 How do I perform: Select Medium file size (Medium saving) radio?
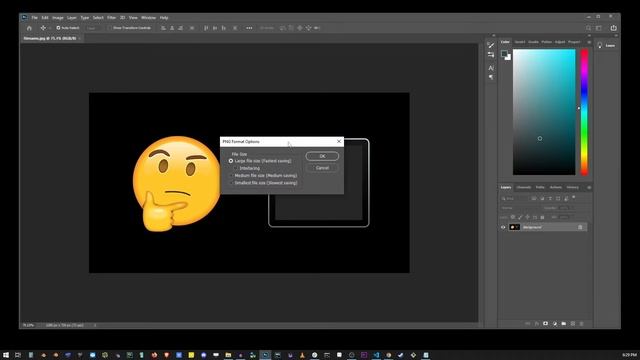coord(231,176)
